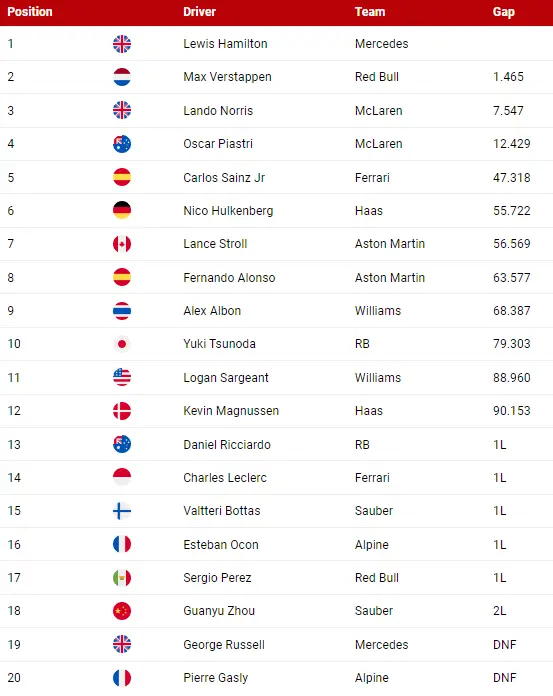553x696 pixels.
Task: Select the Team column header
Action: [x=370, y=12]
